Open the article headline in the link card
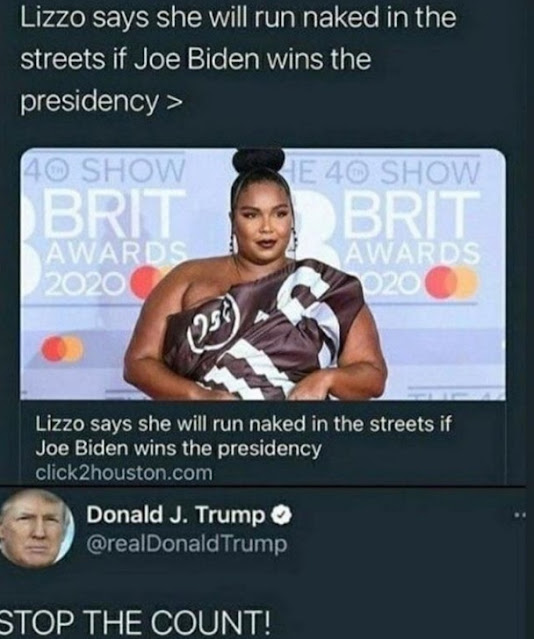 point(244,437)
